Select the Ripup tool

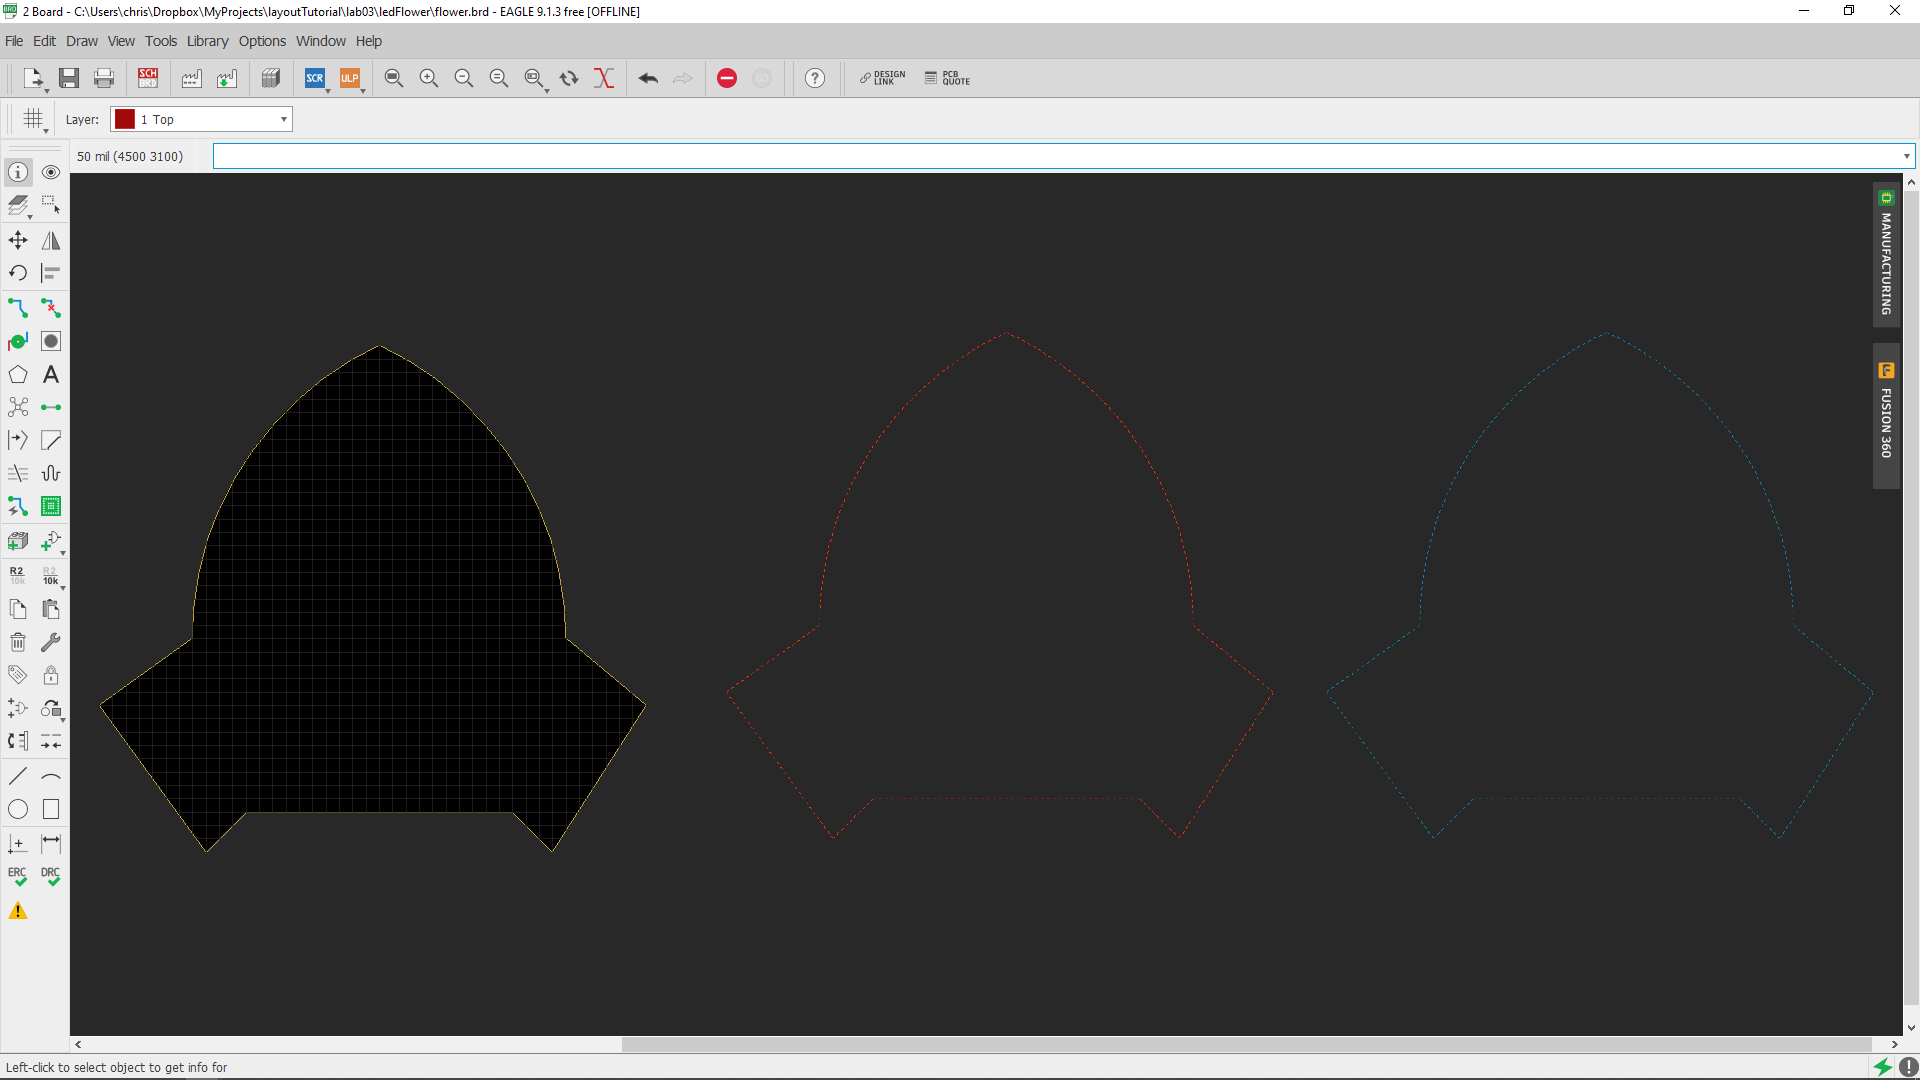click(x=51, y=308)
